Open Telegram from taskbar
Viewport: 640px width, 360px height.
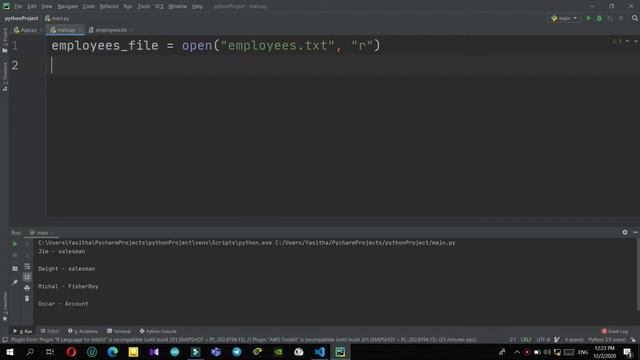coord(237,352)
